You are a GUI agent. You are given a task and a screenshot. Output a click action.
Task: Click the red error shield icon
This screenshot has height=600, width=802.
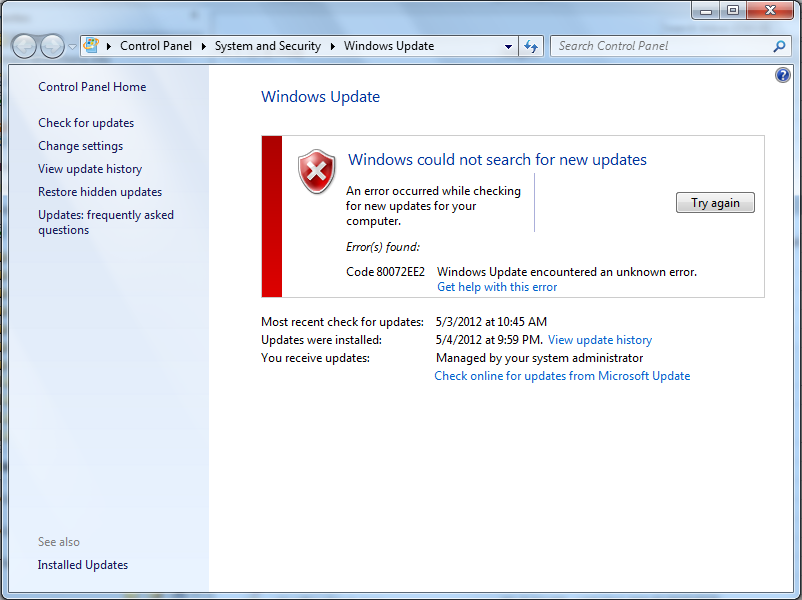(317, 171)
